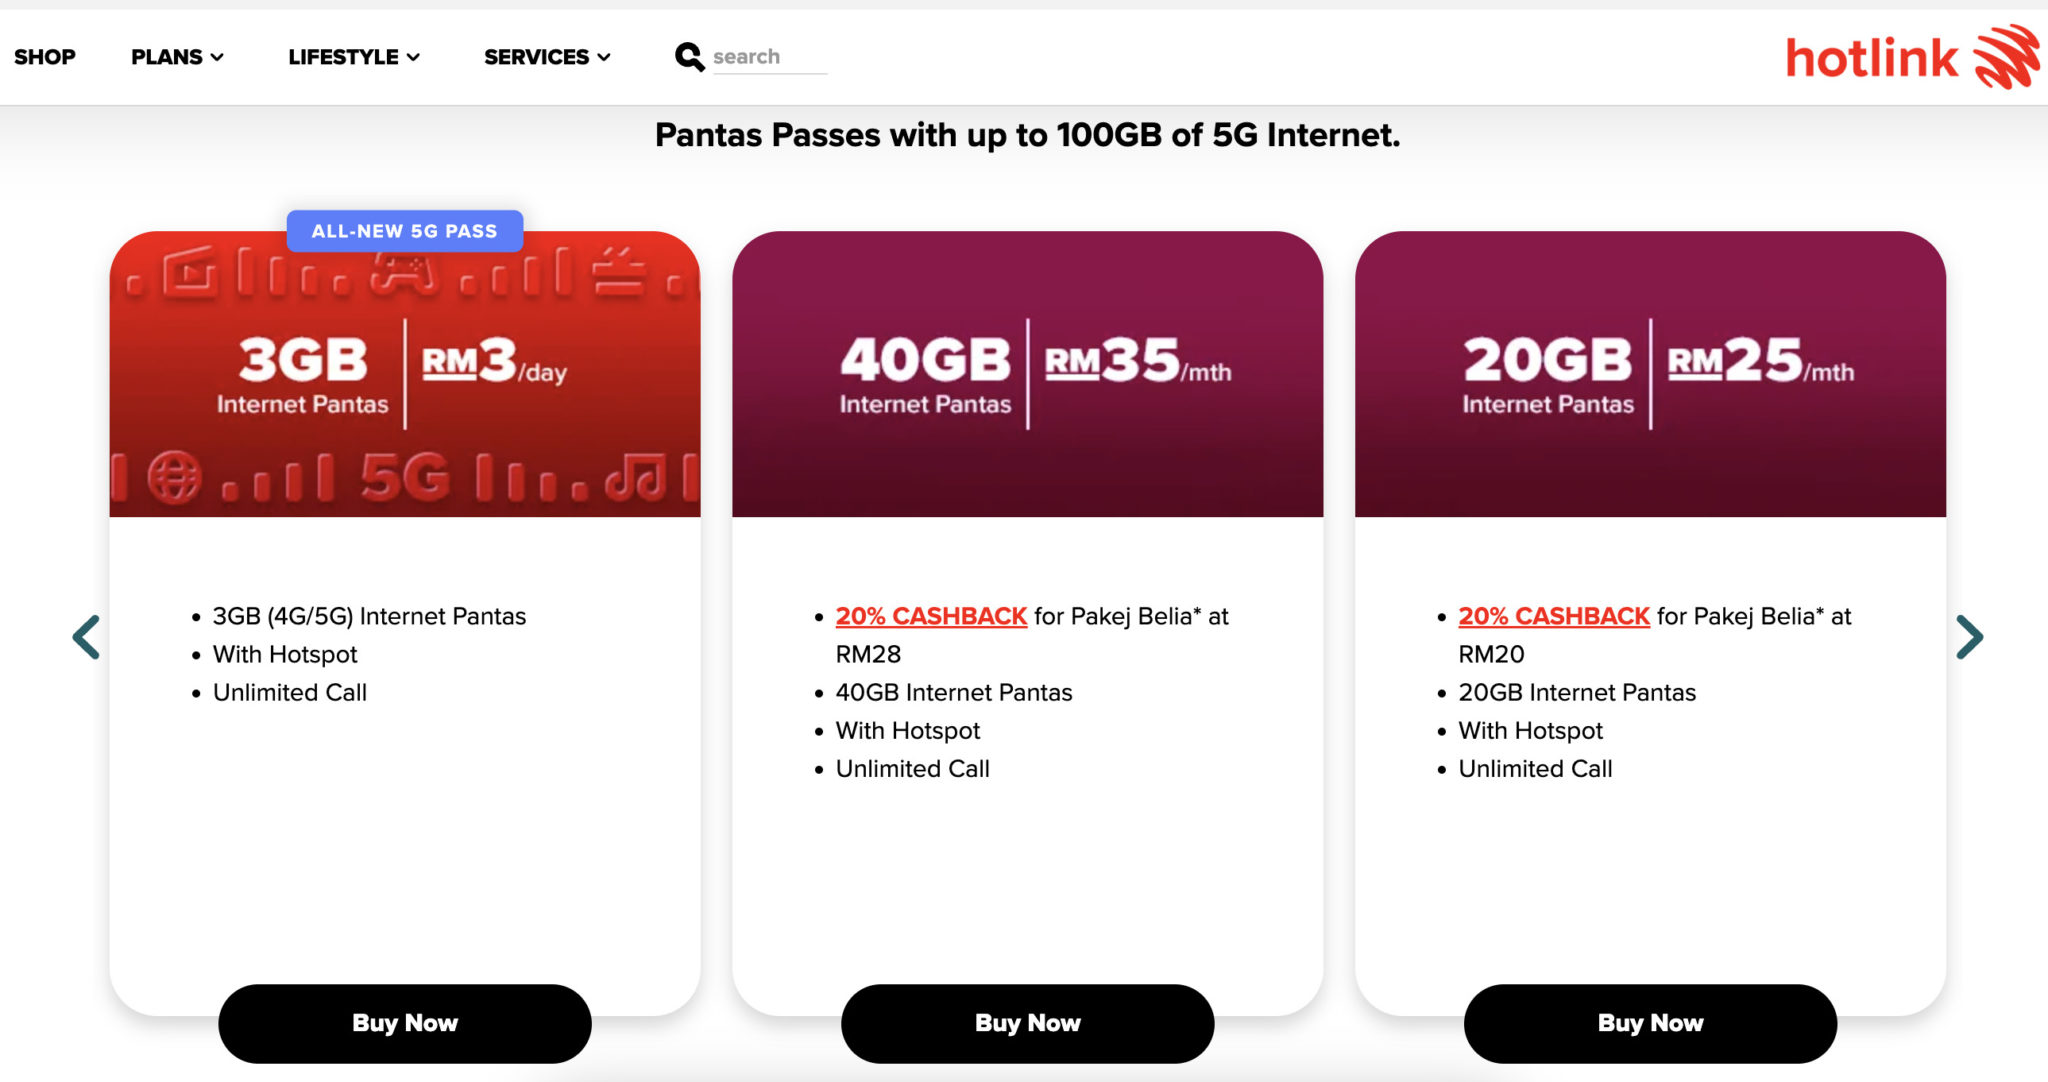Expand the PLANS dropdown menu
Screen dimensions: 2048x1082
[x=177, y=57]
